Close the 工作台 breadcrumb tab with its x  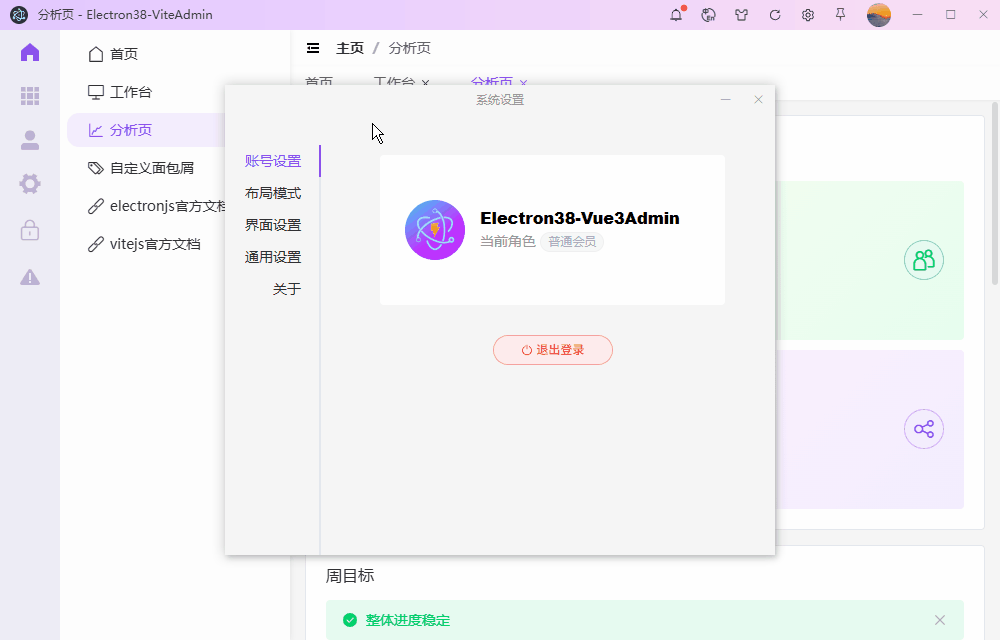(x=426, y=84)
